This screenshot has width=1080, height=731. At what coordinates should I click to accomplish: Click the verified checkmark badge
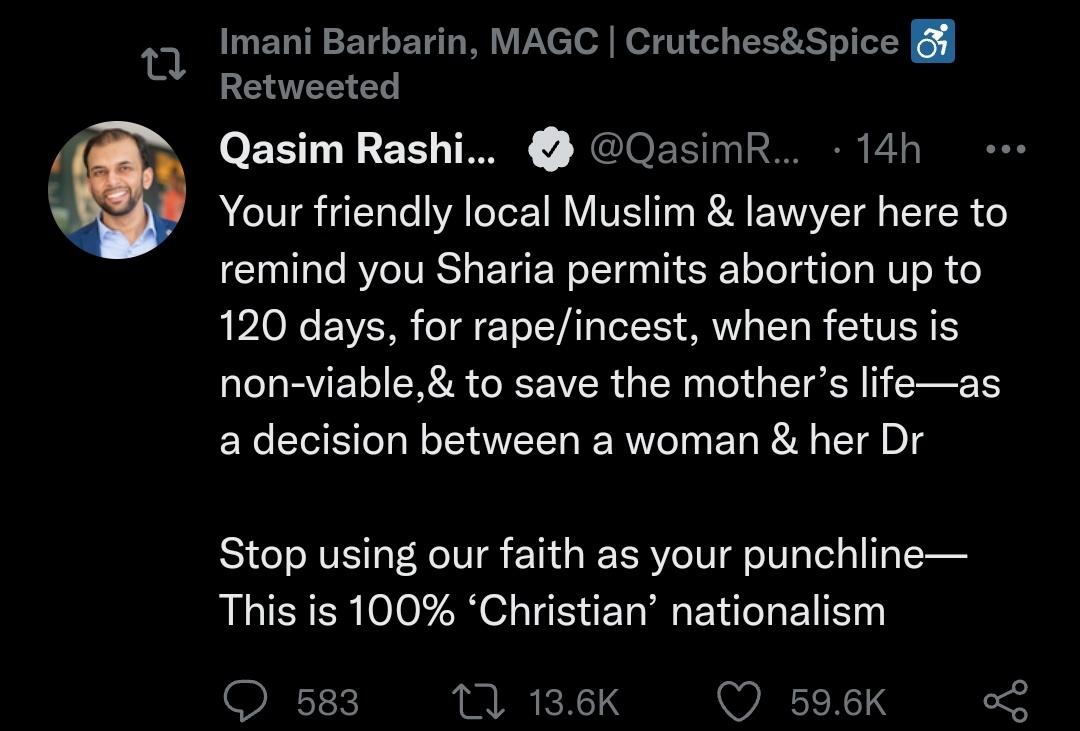pyautogui.click(x=550, y=150)
